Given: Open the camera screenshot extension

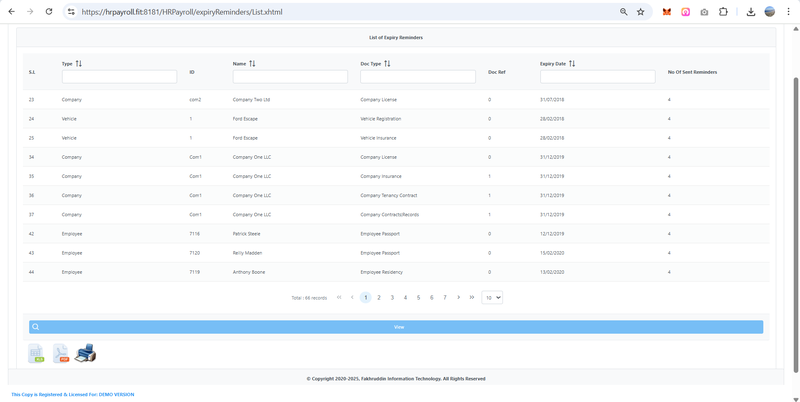Looking at the screenshot, I should point(704,12).
